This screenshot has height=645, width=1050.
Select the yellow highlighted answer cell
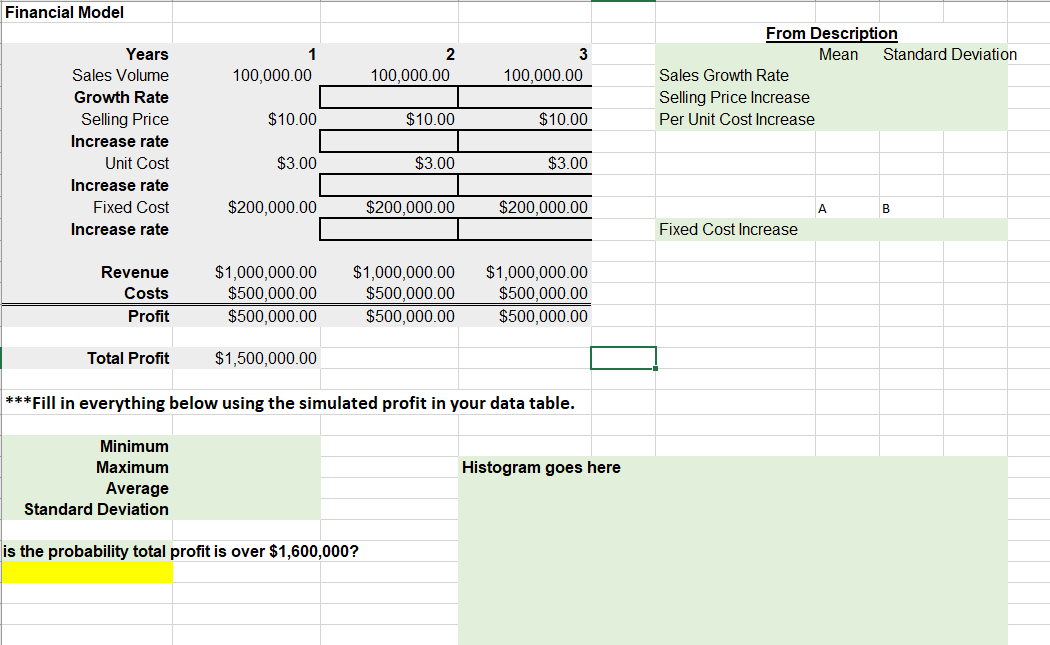click(x=87, y=572)
